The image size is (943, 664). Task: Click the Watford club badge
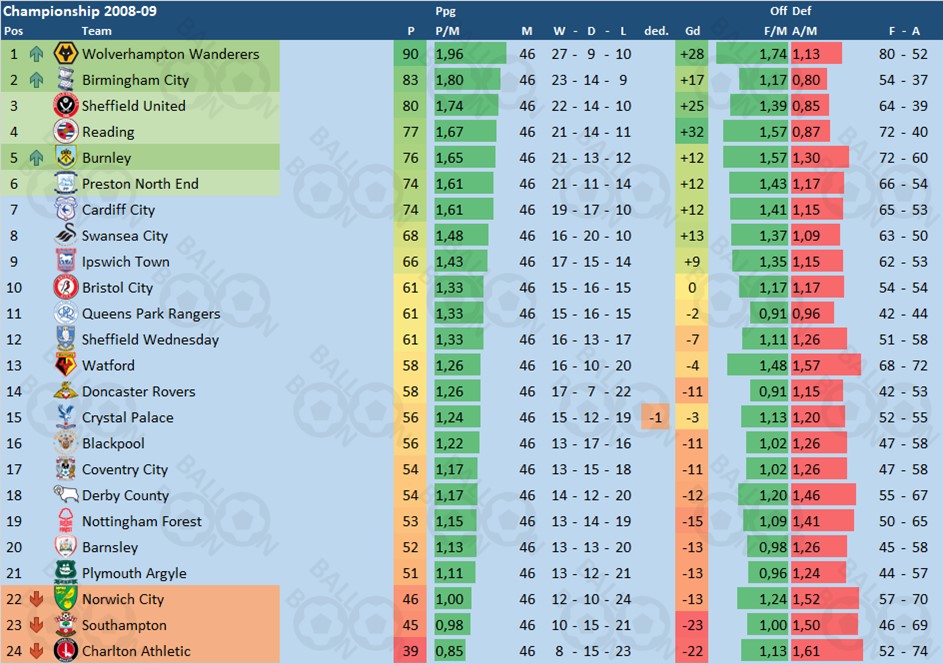(66, 365)
